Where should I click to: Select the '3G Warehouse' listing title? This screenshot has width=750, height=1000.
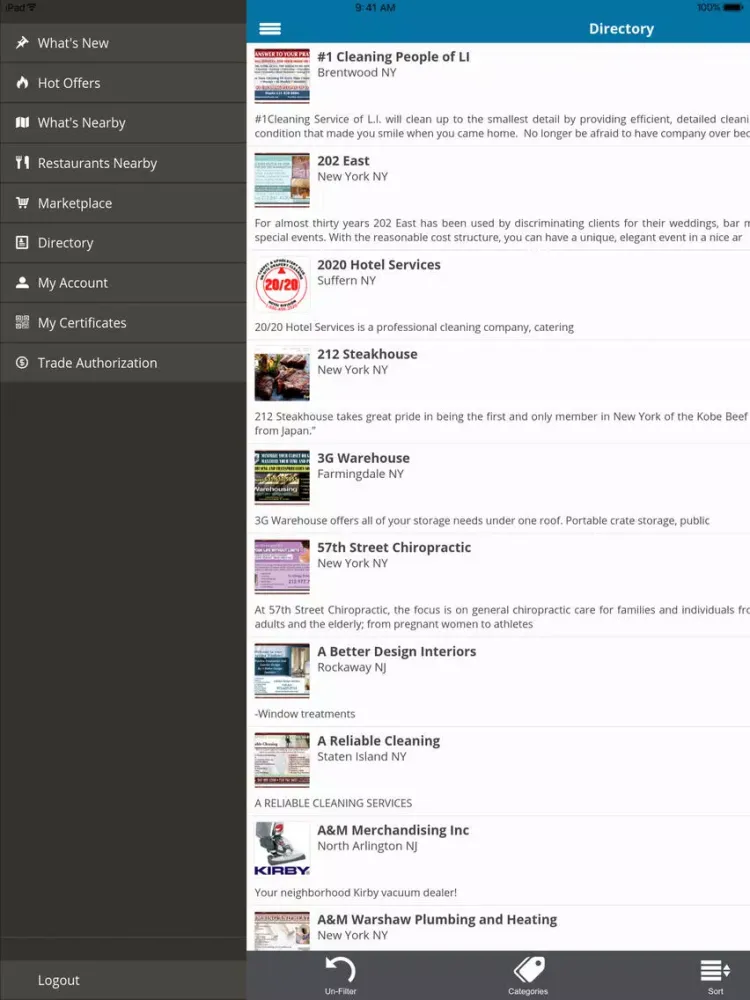pos(364,458)
